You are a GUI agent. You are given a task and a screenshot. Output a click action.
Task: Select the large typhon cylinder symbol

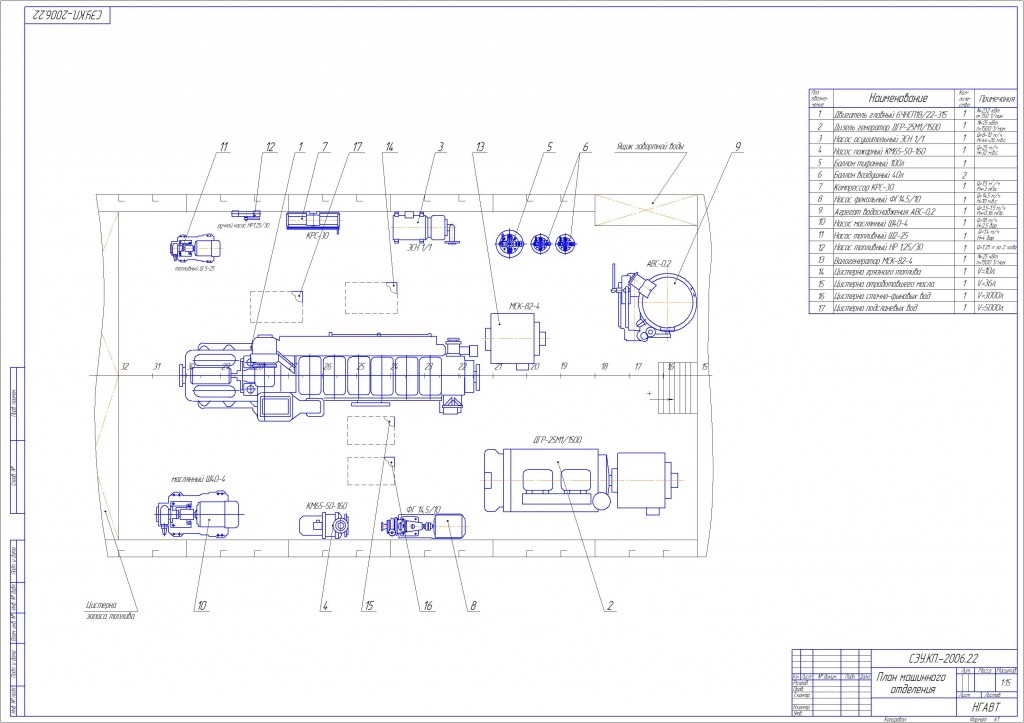tap(510, 244)
